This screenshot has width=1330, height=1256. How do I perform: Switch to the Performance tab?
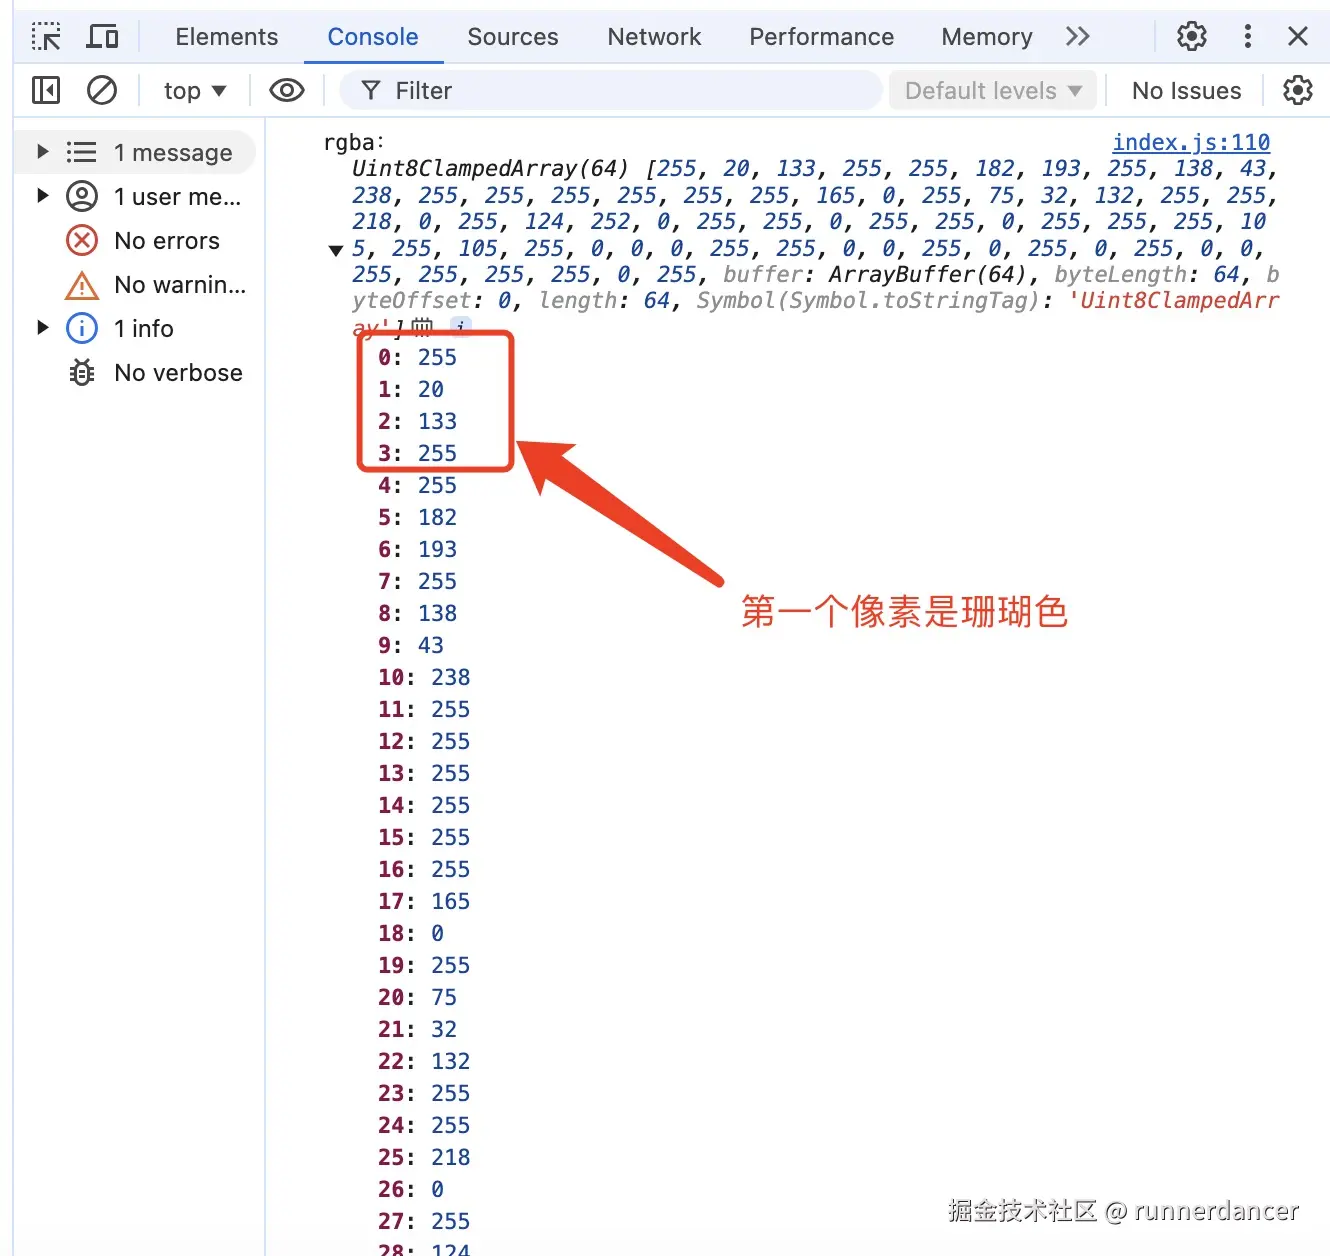tap(822, 37)
